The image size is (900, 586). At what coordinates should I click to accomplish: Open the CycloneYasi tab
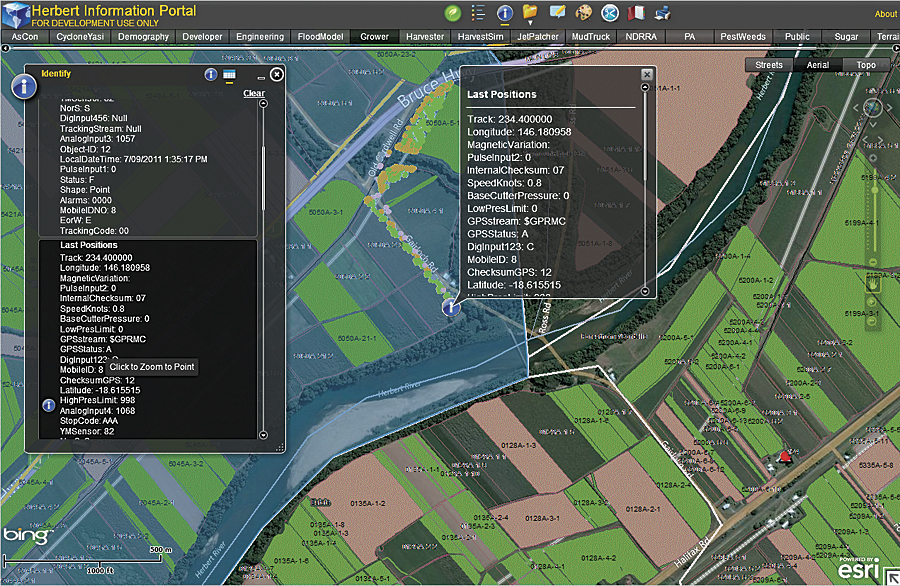[x=80, y=37]
